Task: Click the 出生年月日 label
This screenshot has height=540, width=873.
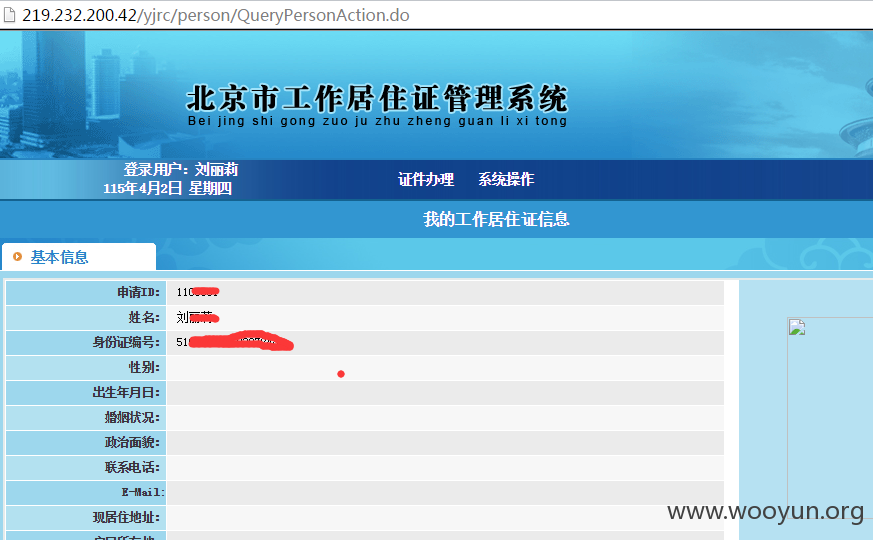Action: (x=126, y=392)
